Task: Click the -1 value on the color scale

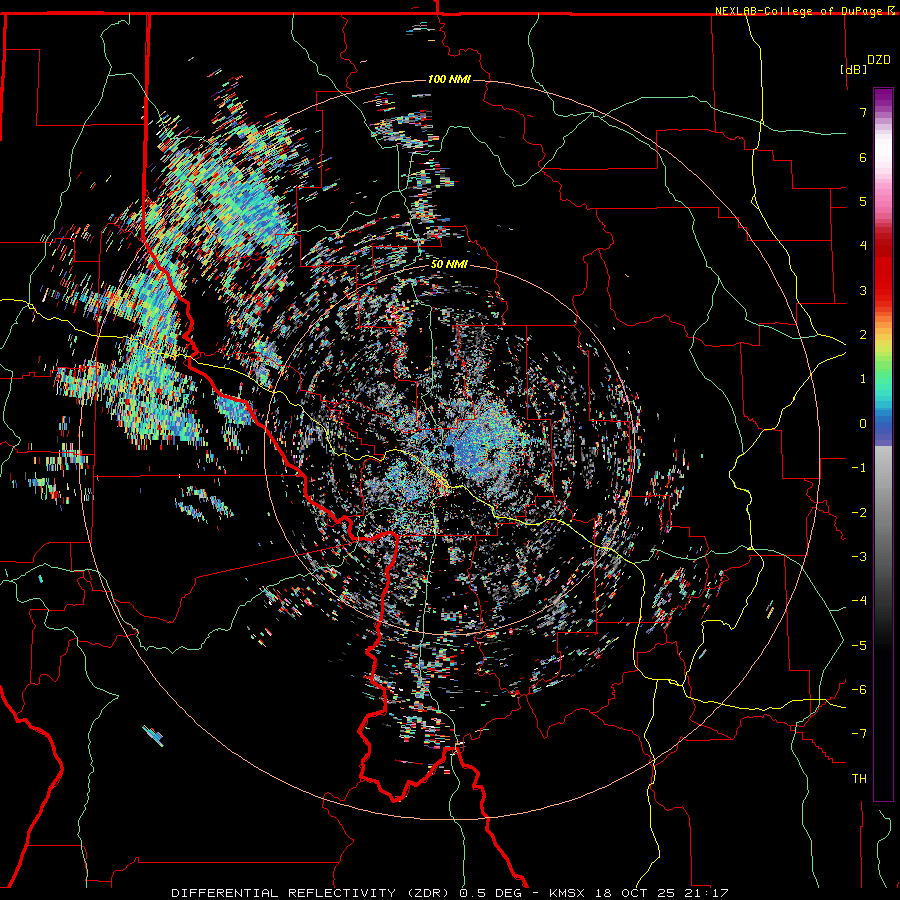Action: (x=859, y=468)
